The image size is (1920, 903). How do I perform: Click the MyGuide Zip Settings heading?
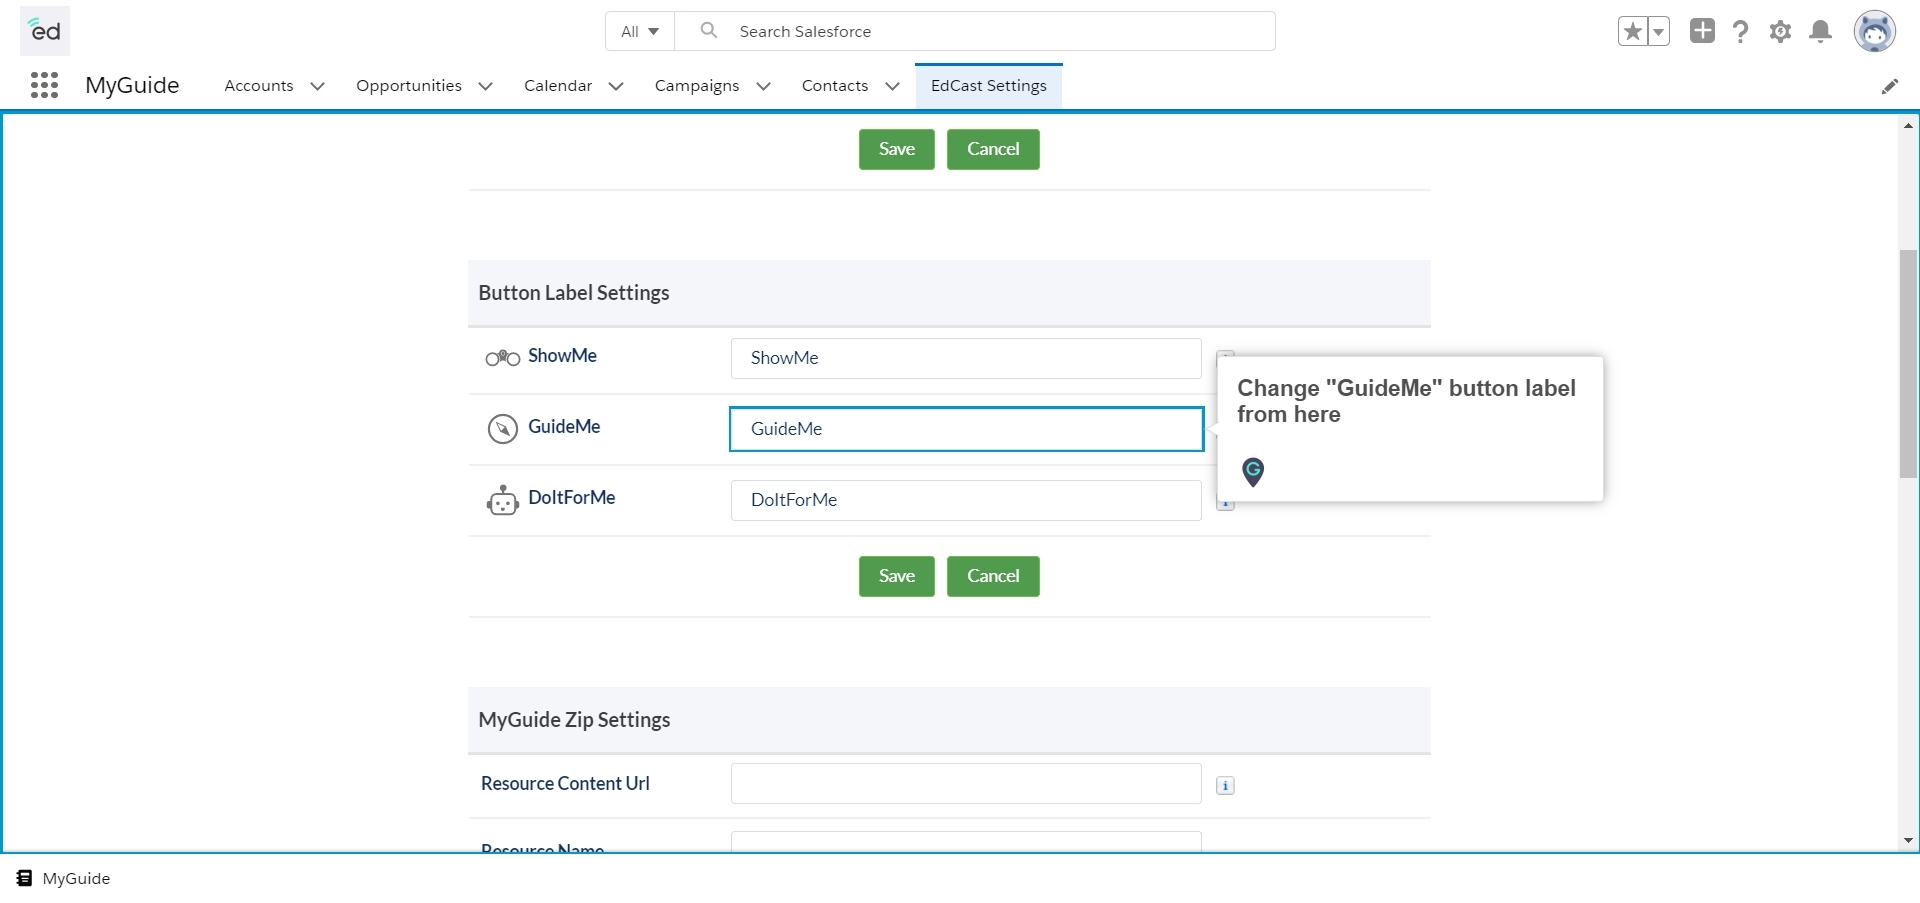click(574, 720)
